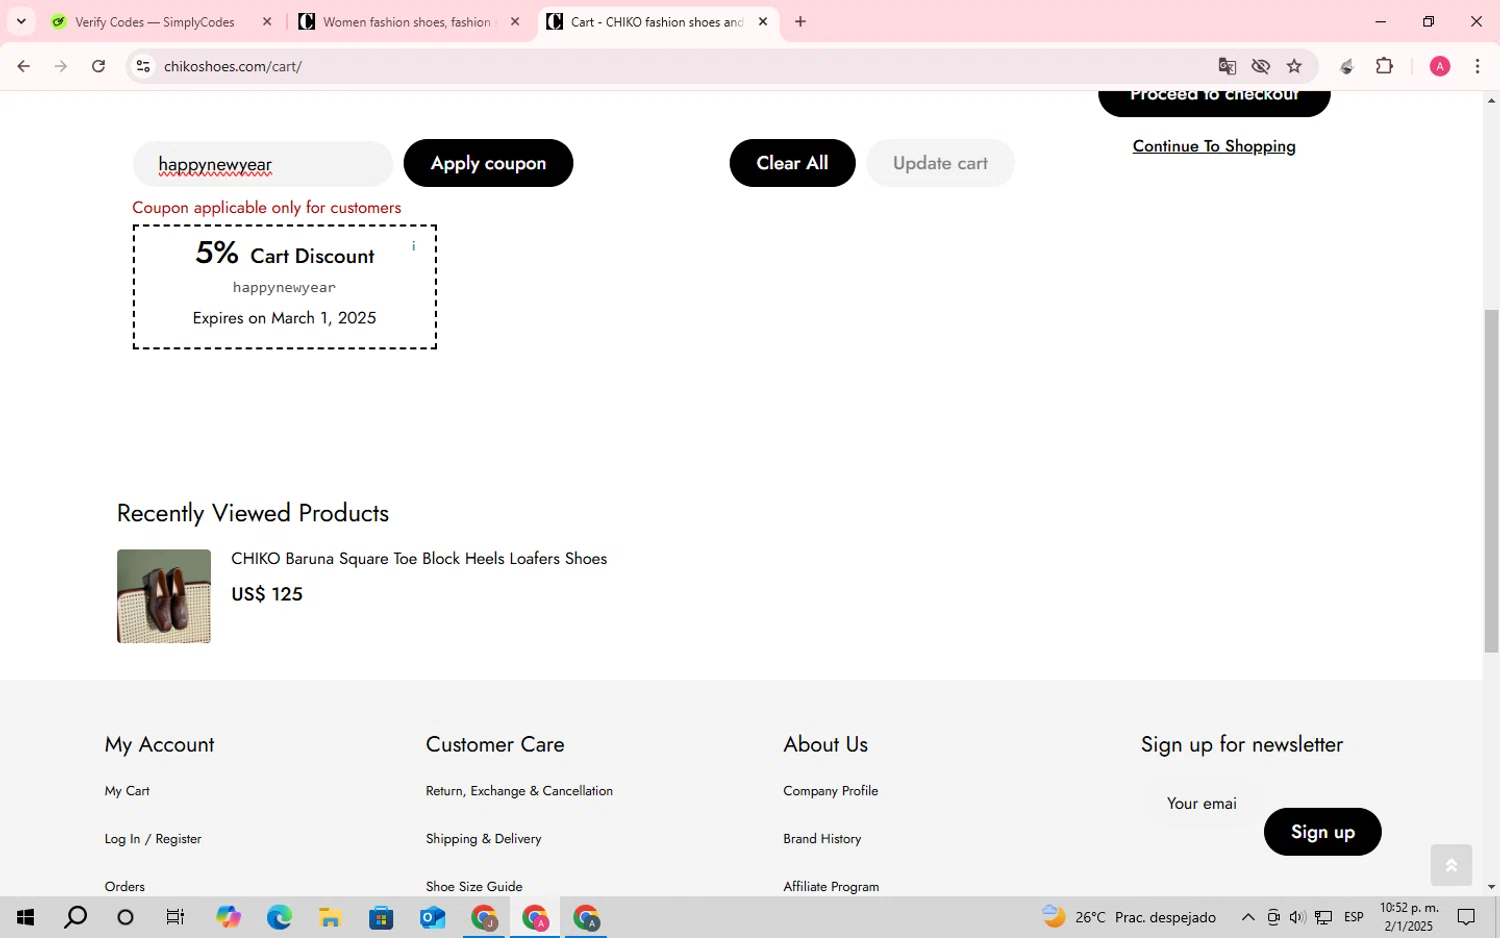
Task: Click the newsletter email input field
Action: pyautogui.click(x=1202, y=803)
